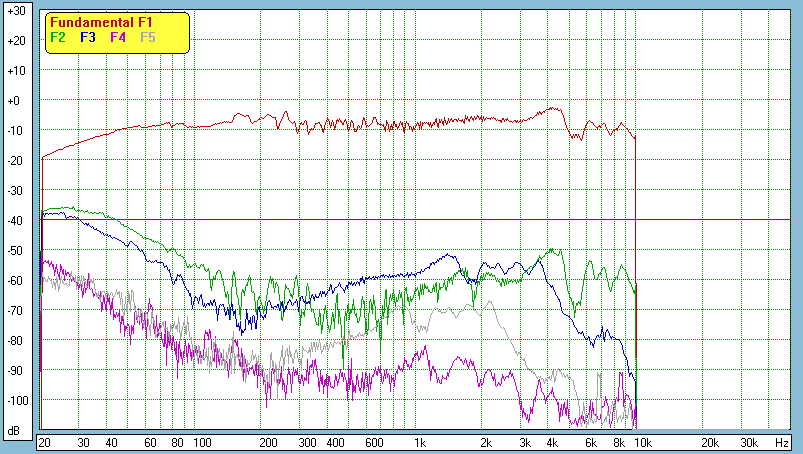
Task: Click the +30 value on the vertical axis
Action: (x=15, y=11)
